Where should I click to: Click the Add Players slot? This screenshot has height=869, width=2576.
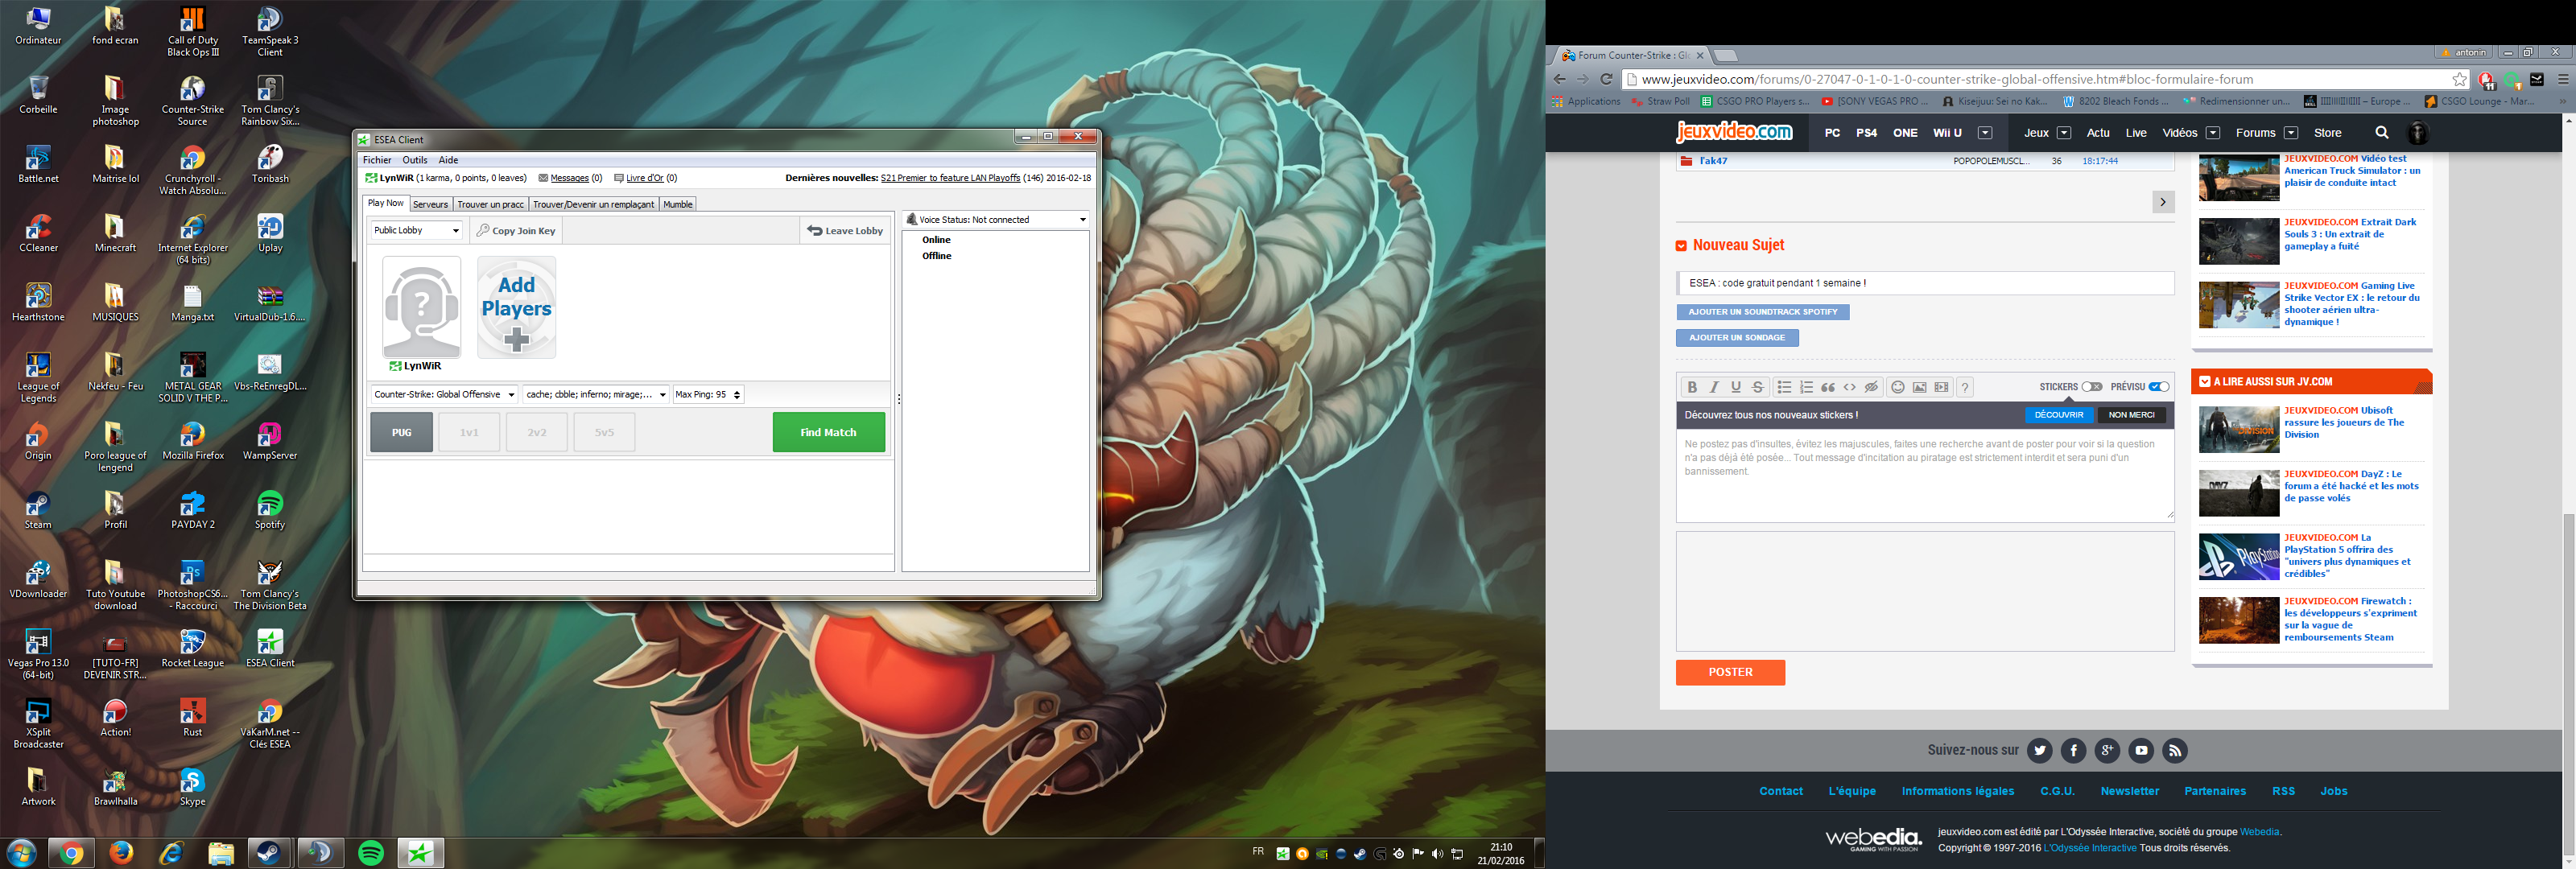[x=516, y=308]
